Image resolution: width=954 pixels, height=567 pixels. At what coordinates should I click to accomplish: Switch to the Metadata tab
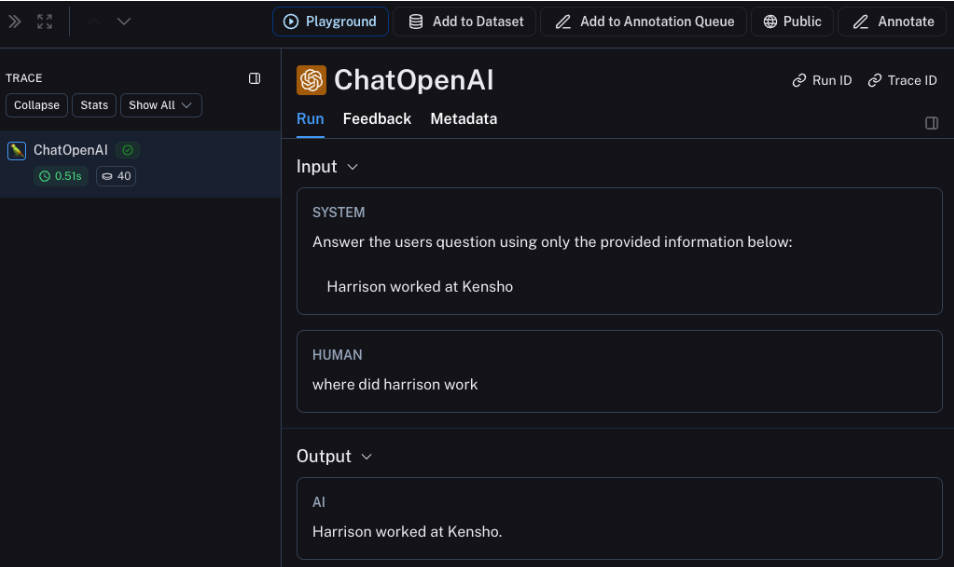coord(464,119)
